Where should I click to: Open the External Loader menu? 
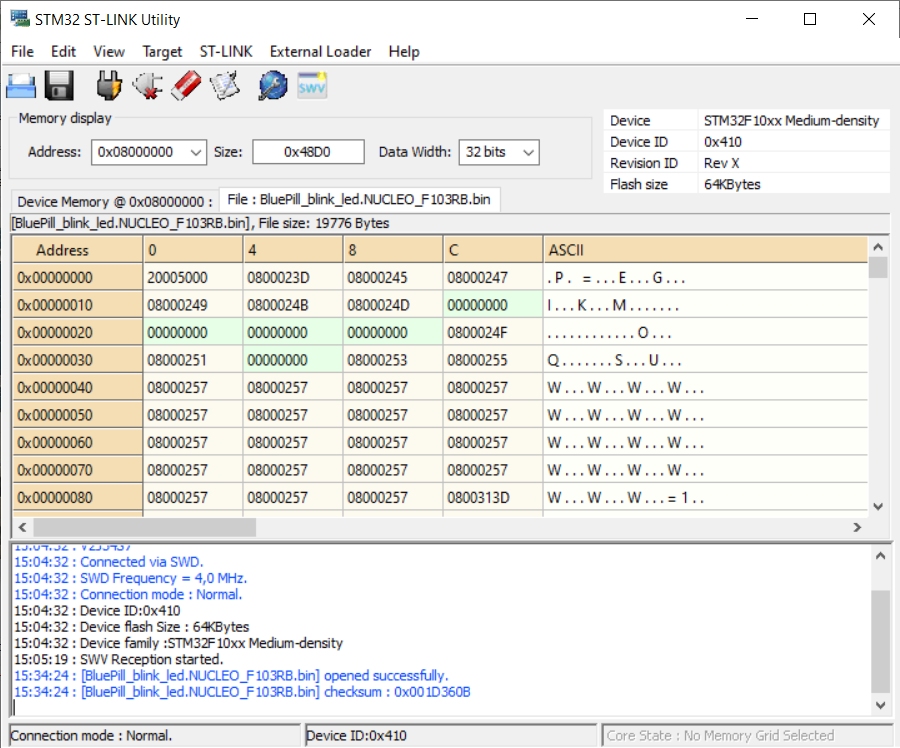click(x=320, y=51)
